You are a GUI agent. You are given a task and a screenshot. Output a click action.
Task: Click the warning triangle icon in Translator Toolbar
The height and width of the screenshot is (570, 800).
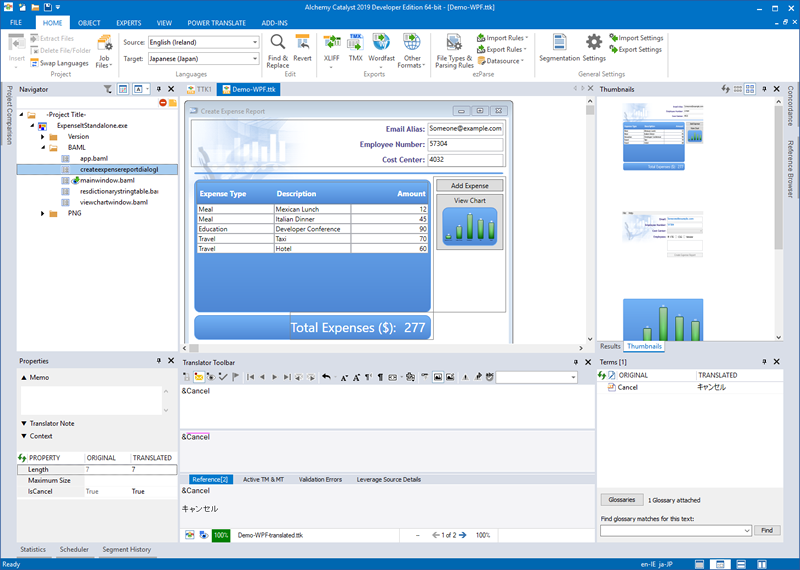pos(465,377)
